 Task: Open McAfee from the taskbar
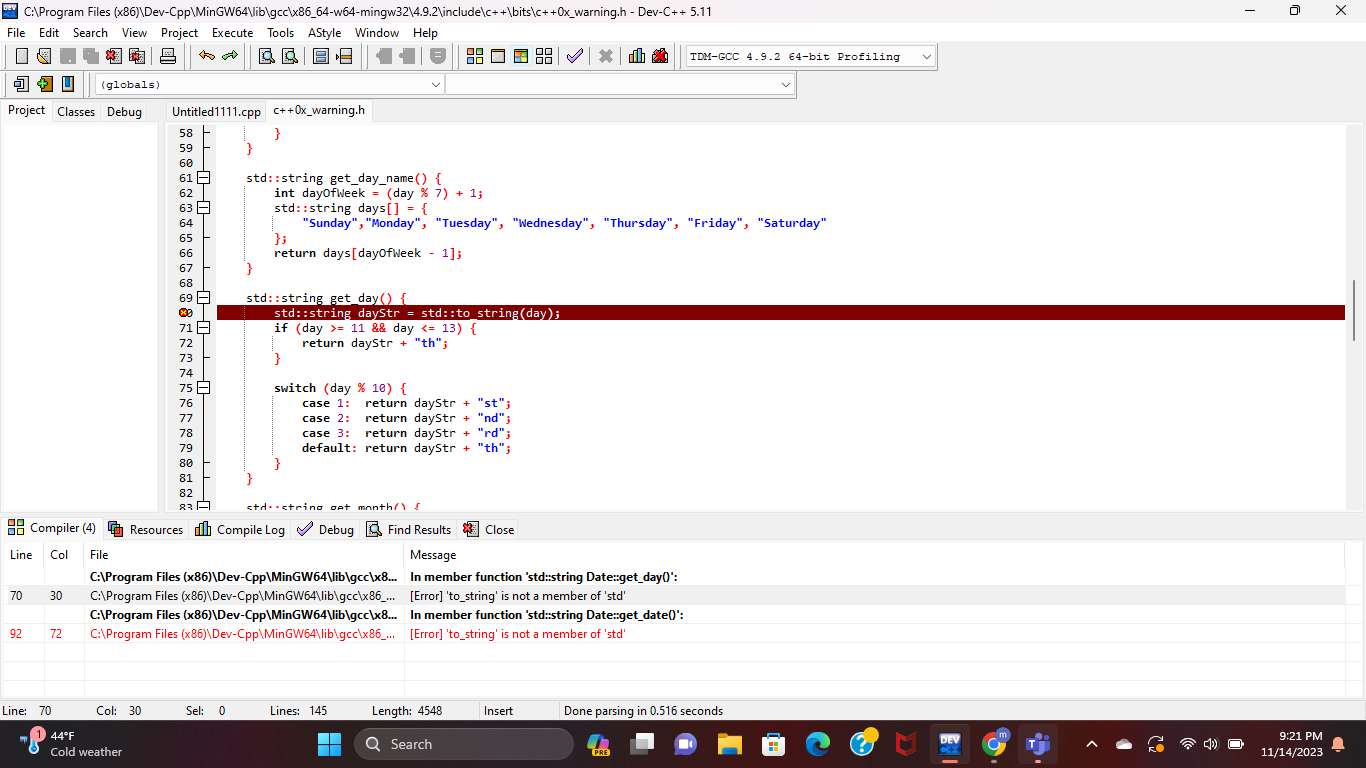point(906,744)
